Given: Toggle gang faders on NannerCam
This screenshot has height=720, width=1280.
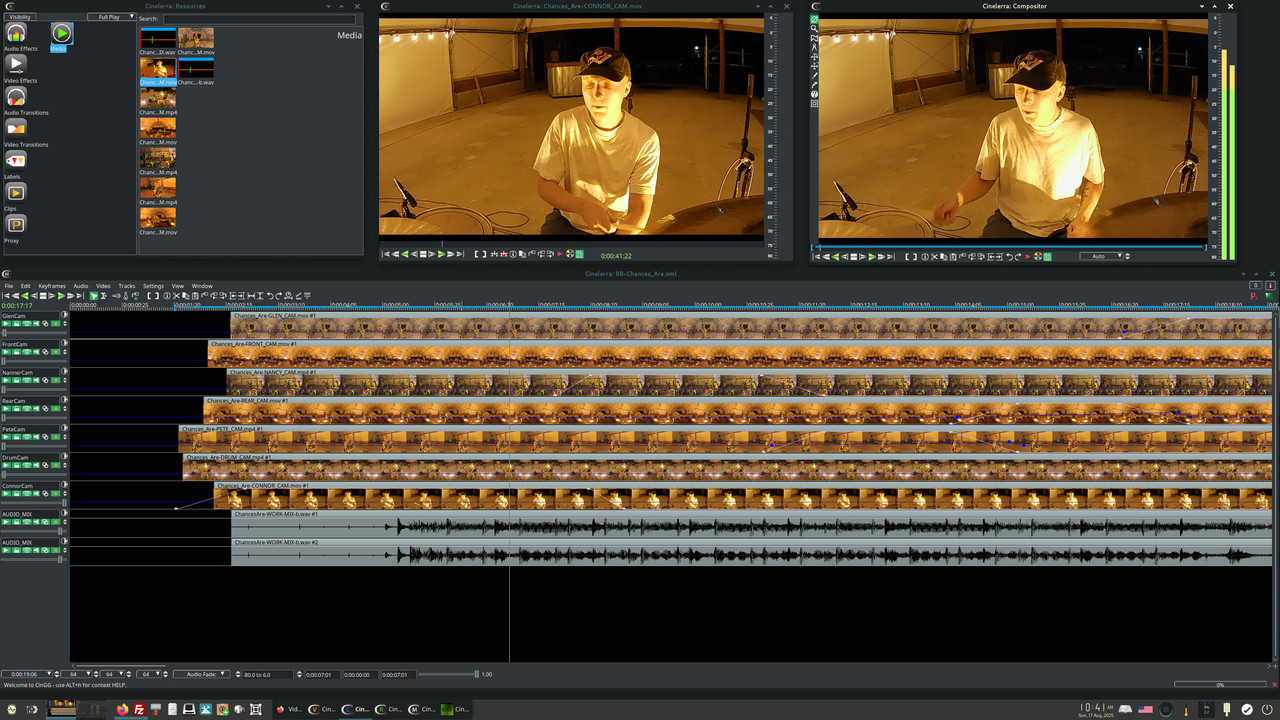Looking at the screenshot, I should 26,380.
